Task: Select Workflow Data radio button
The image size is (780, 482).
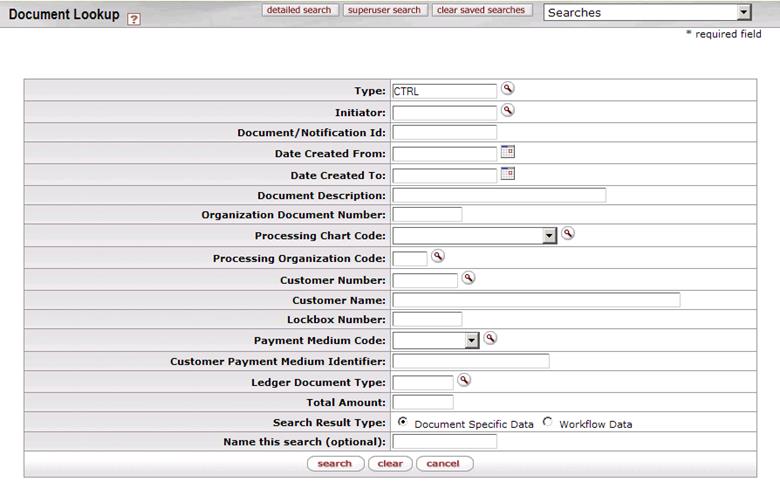Action: pyautogui.click(x=547, y=422)
